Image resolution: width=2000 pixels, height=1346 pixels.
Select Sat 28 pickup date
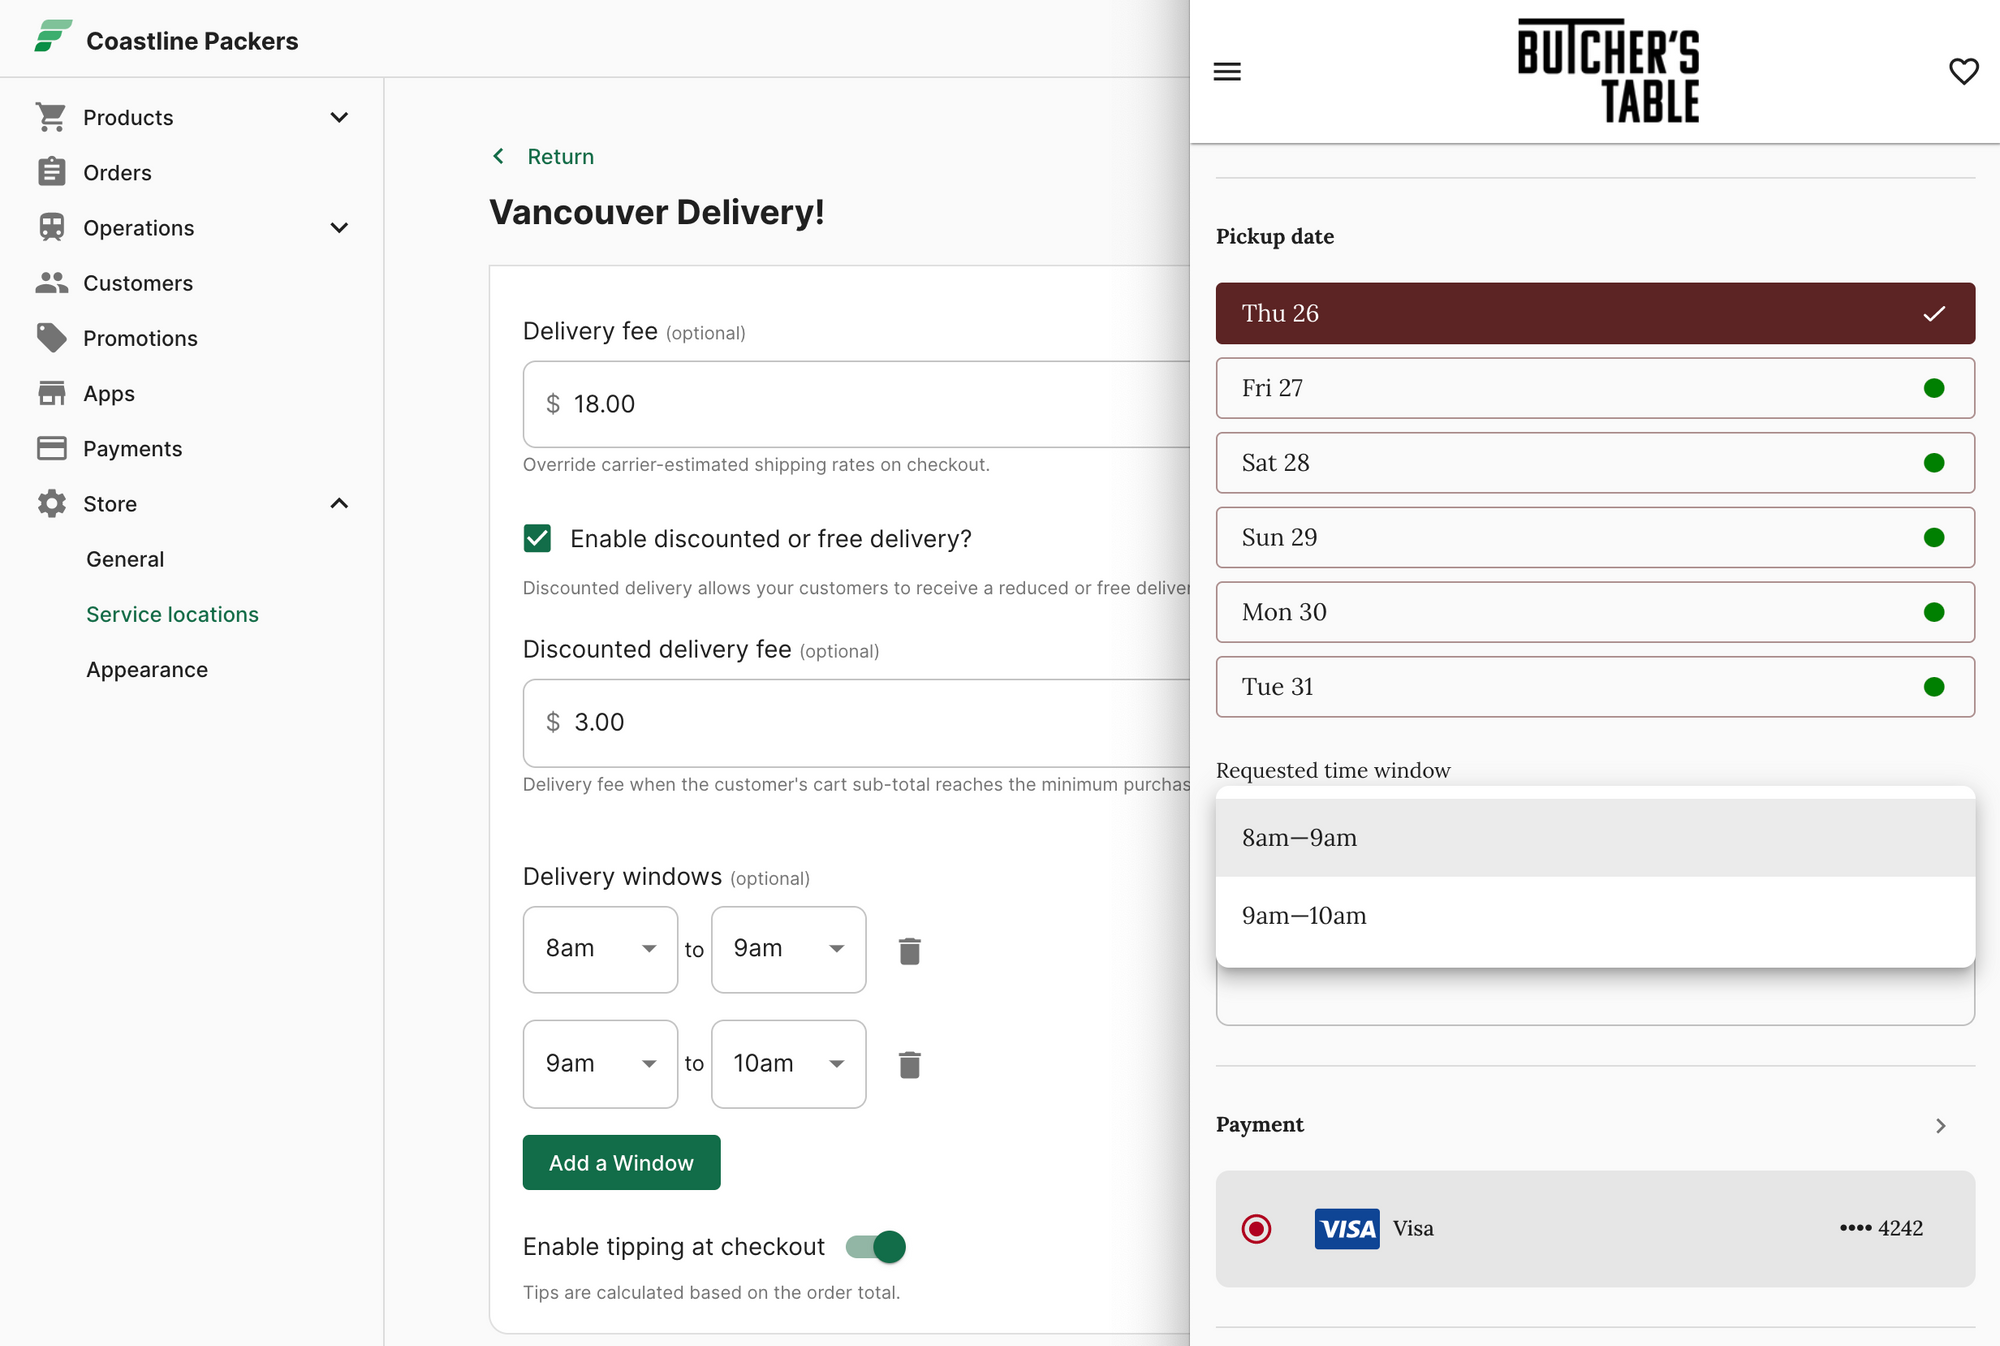[1595, 463]
